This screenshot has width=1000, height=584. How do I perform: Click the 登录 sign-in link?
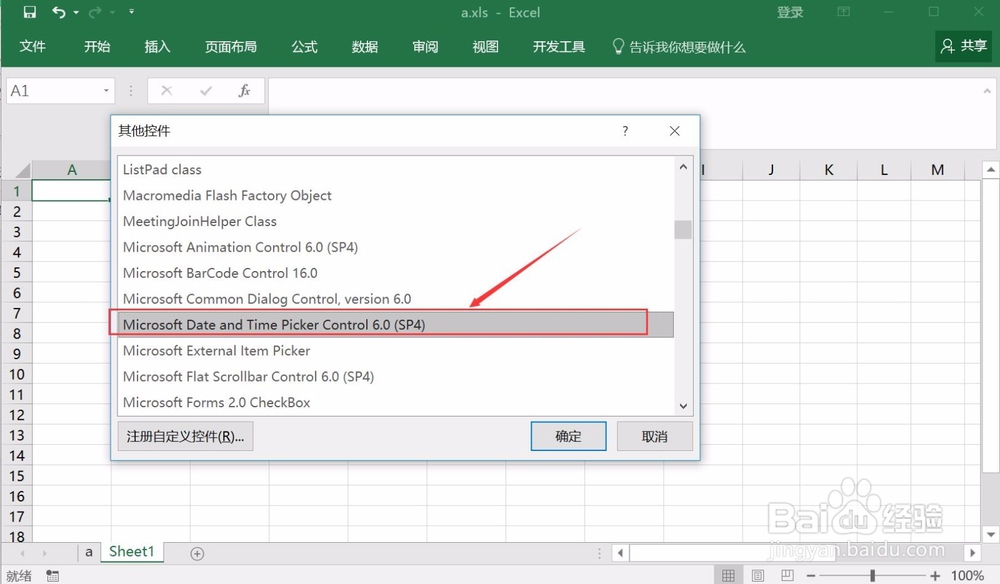790,12
